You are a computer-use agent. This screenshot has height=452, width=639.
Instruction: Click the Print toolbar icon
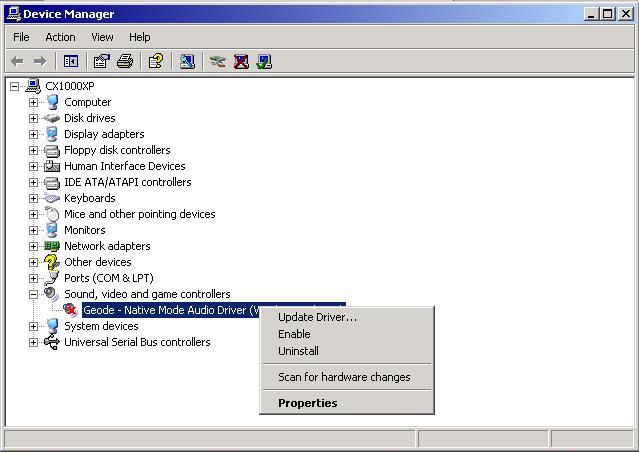125,62
